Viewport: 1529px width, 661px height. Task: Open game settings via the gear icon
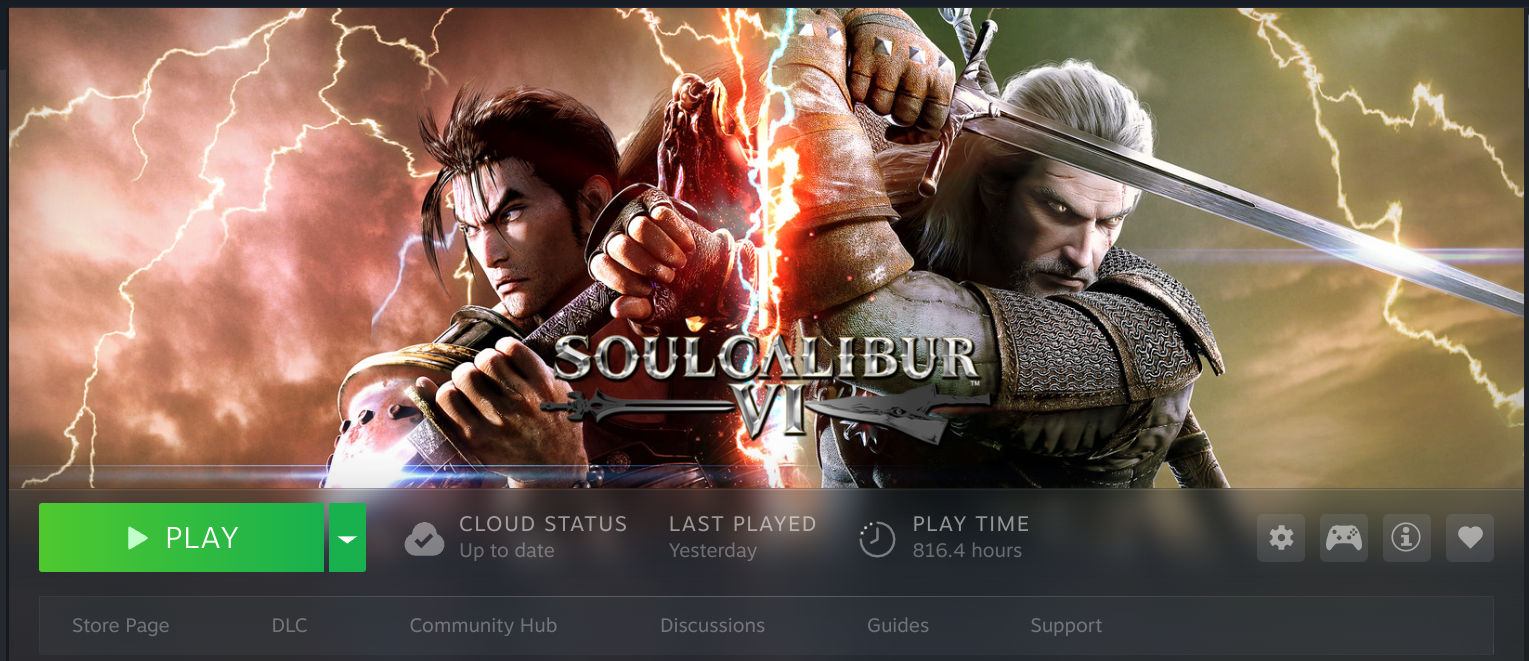click(x=1281, y=538)
